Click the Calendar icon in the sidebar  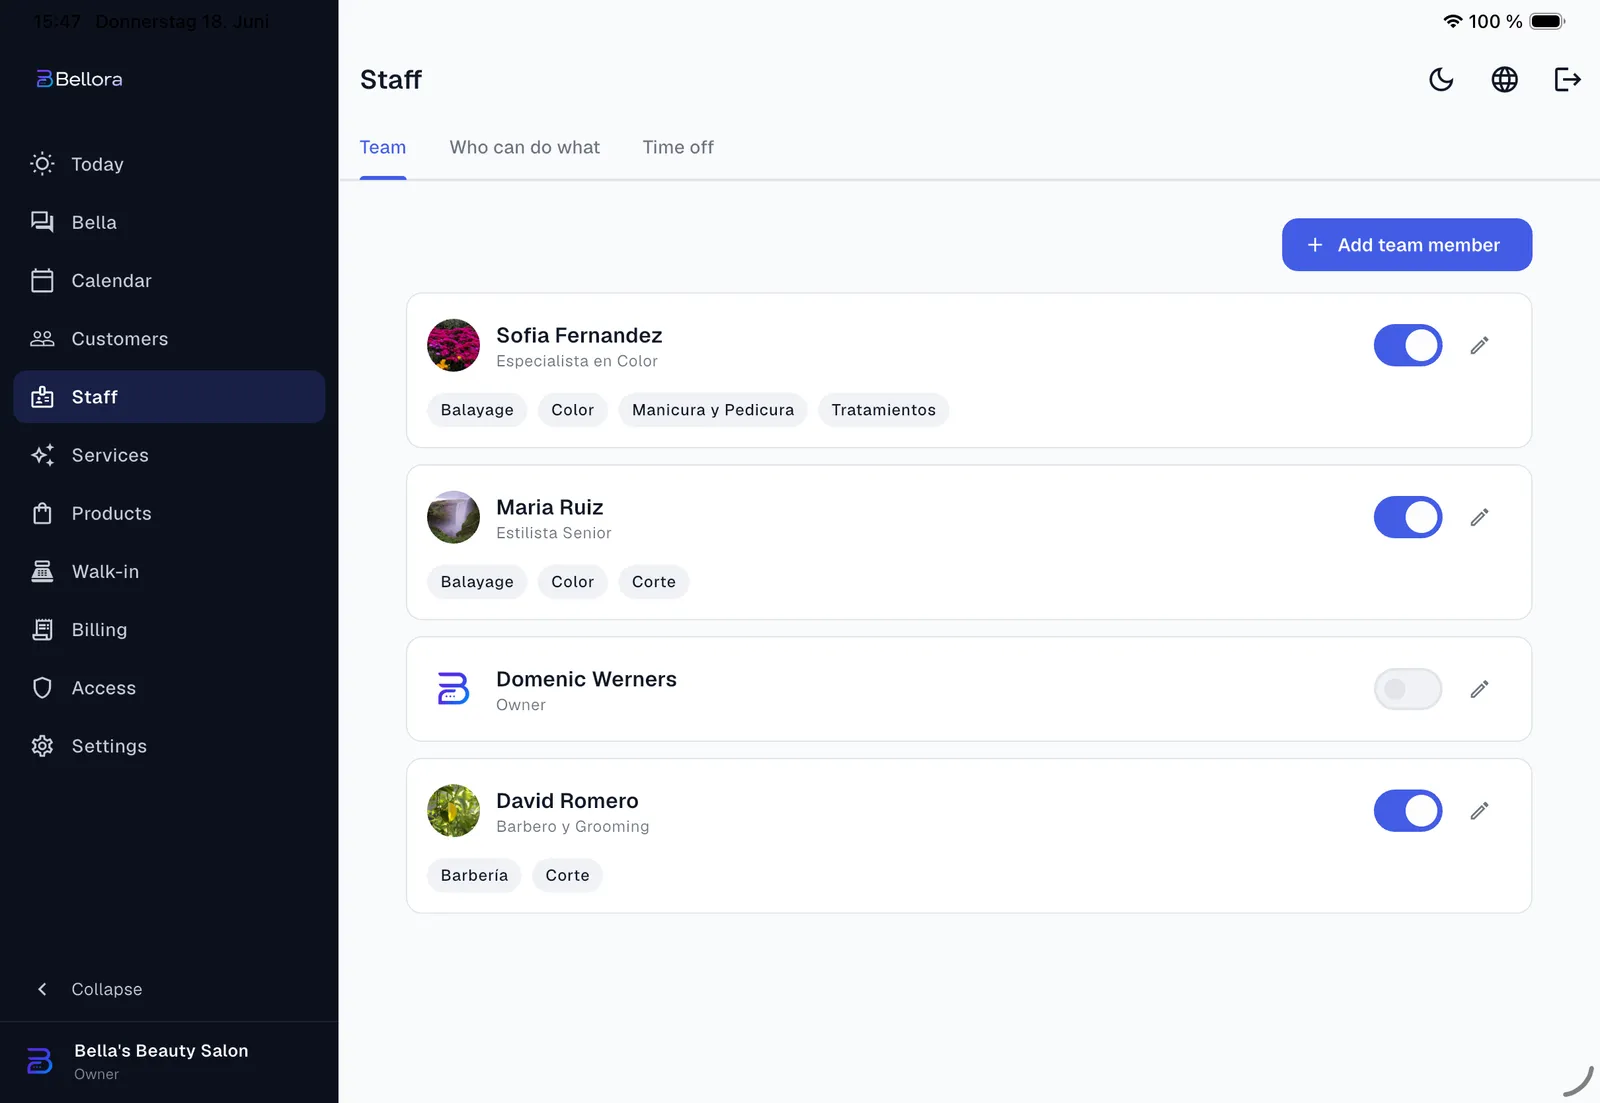(42, 281)
